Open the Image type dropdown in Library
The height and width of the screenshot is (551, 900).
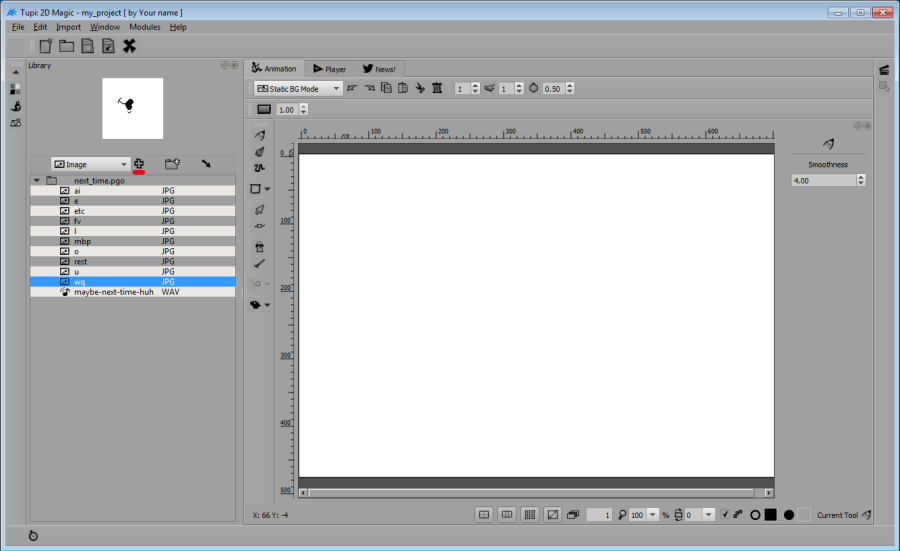(91, 164)
